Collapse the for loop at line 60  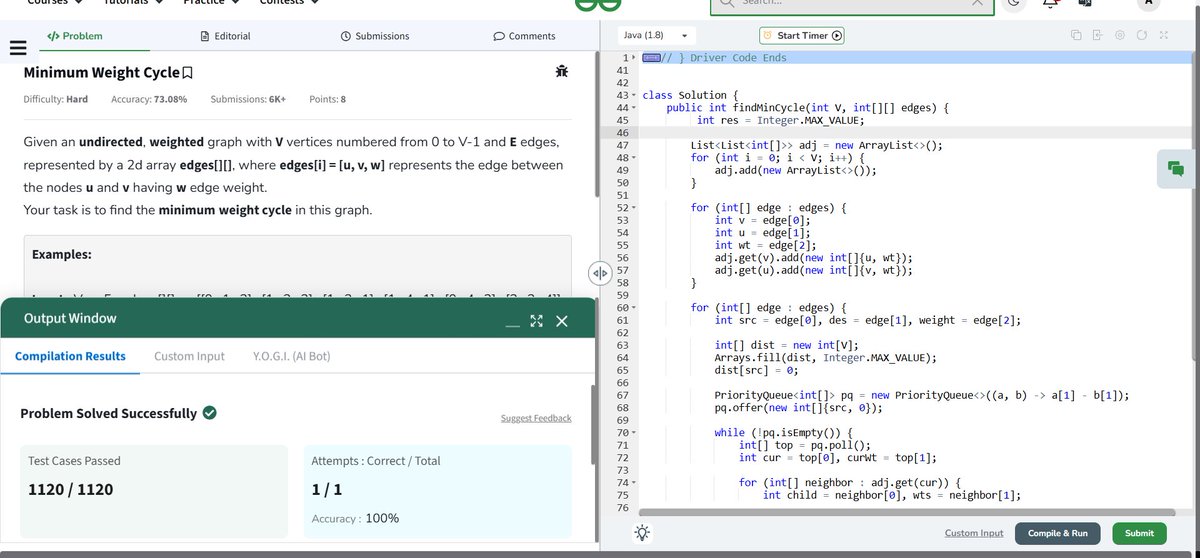[x=635, y=308]
